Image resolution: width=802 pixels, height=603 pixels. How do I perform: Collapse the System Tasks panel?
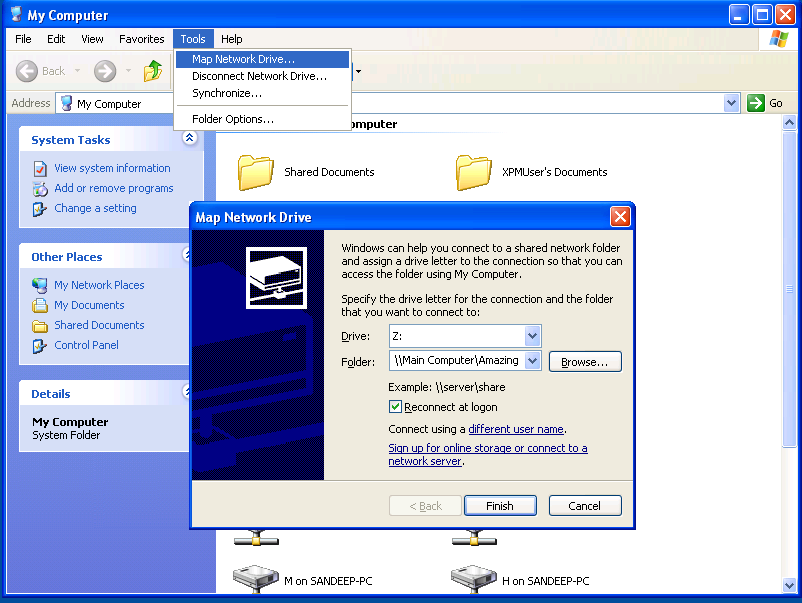click(x=190, y=138)
